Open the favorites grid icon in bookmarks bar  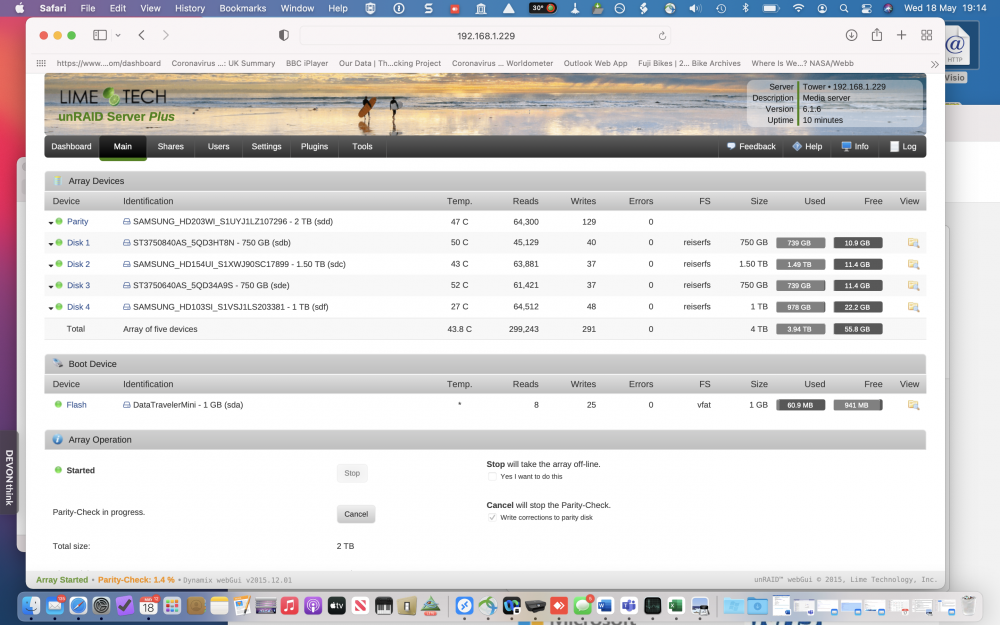tap(41, 63)
